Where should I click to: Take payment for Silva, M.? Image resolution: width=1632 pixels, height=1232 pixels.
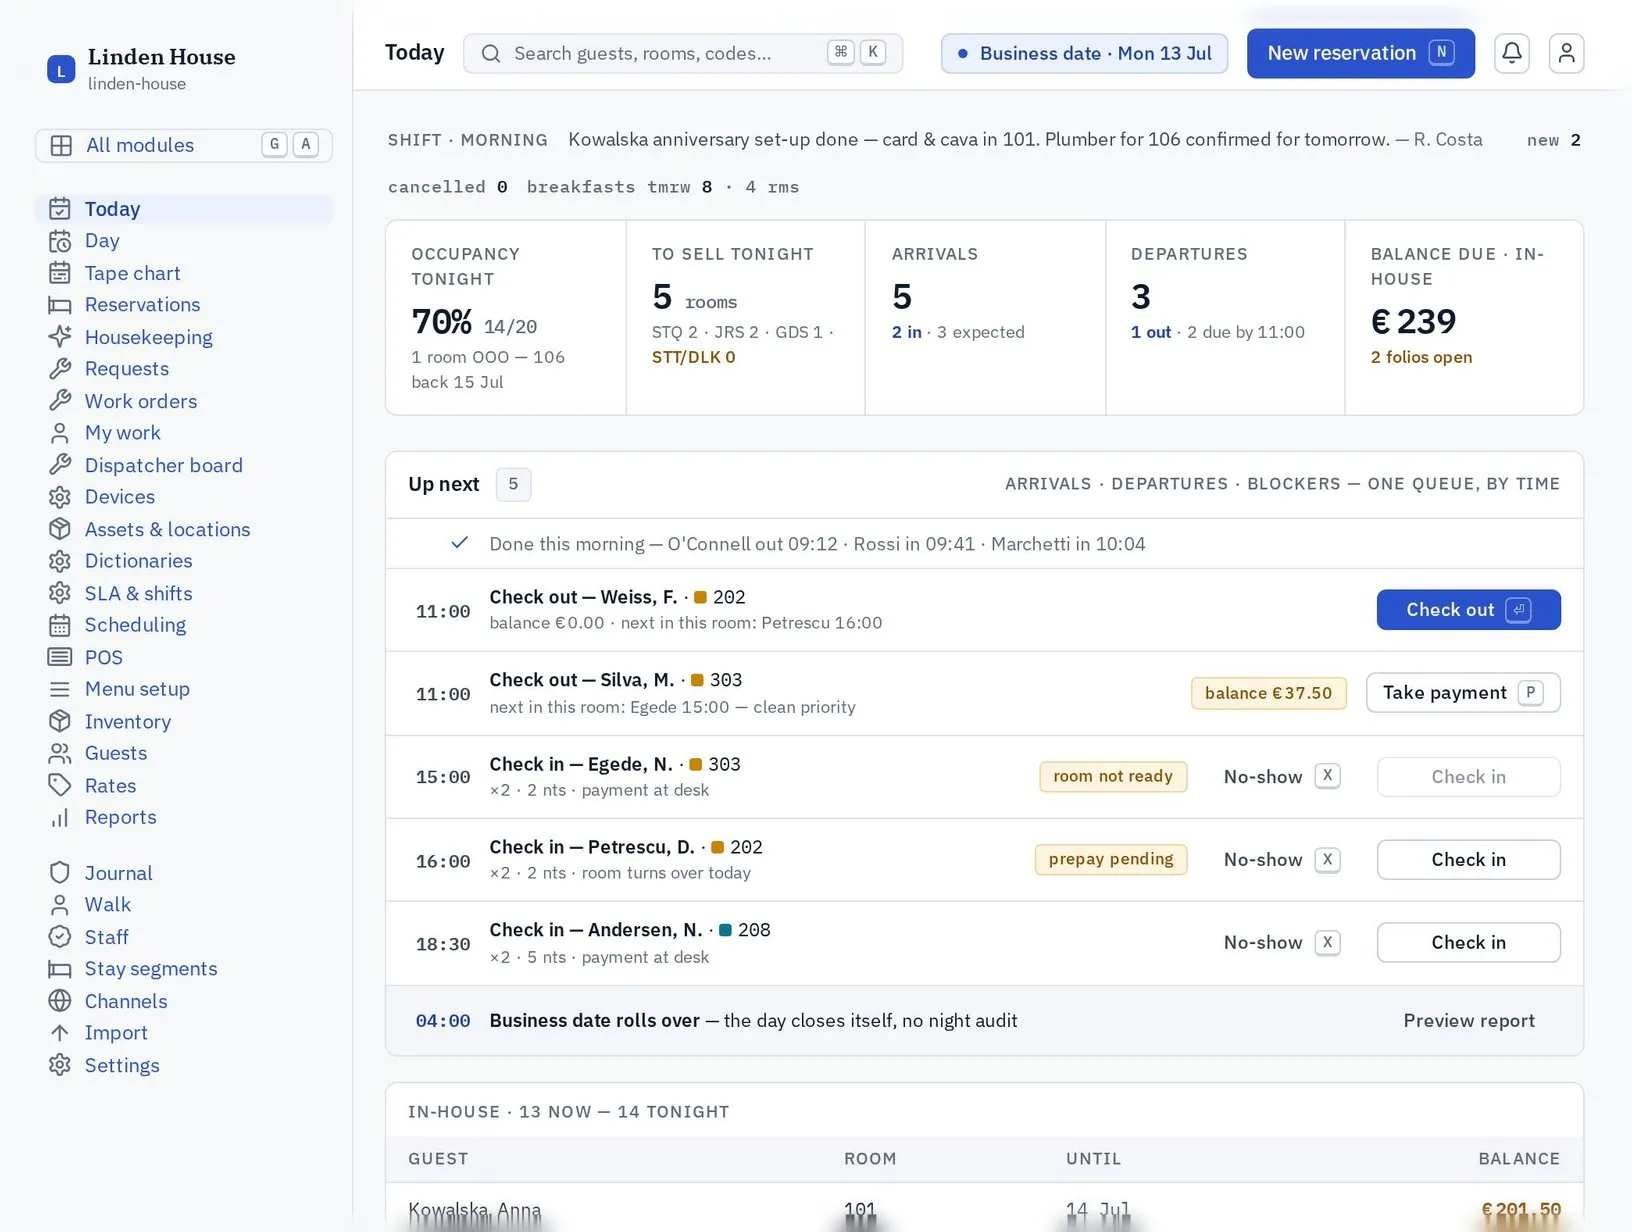[1463, 693]
